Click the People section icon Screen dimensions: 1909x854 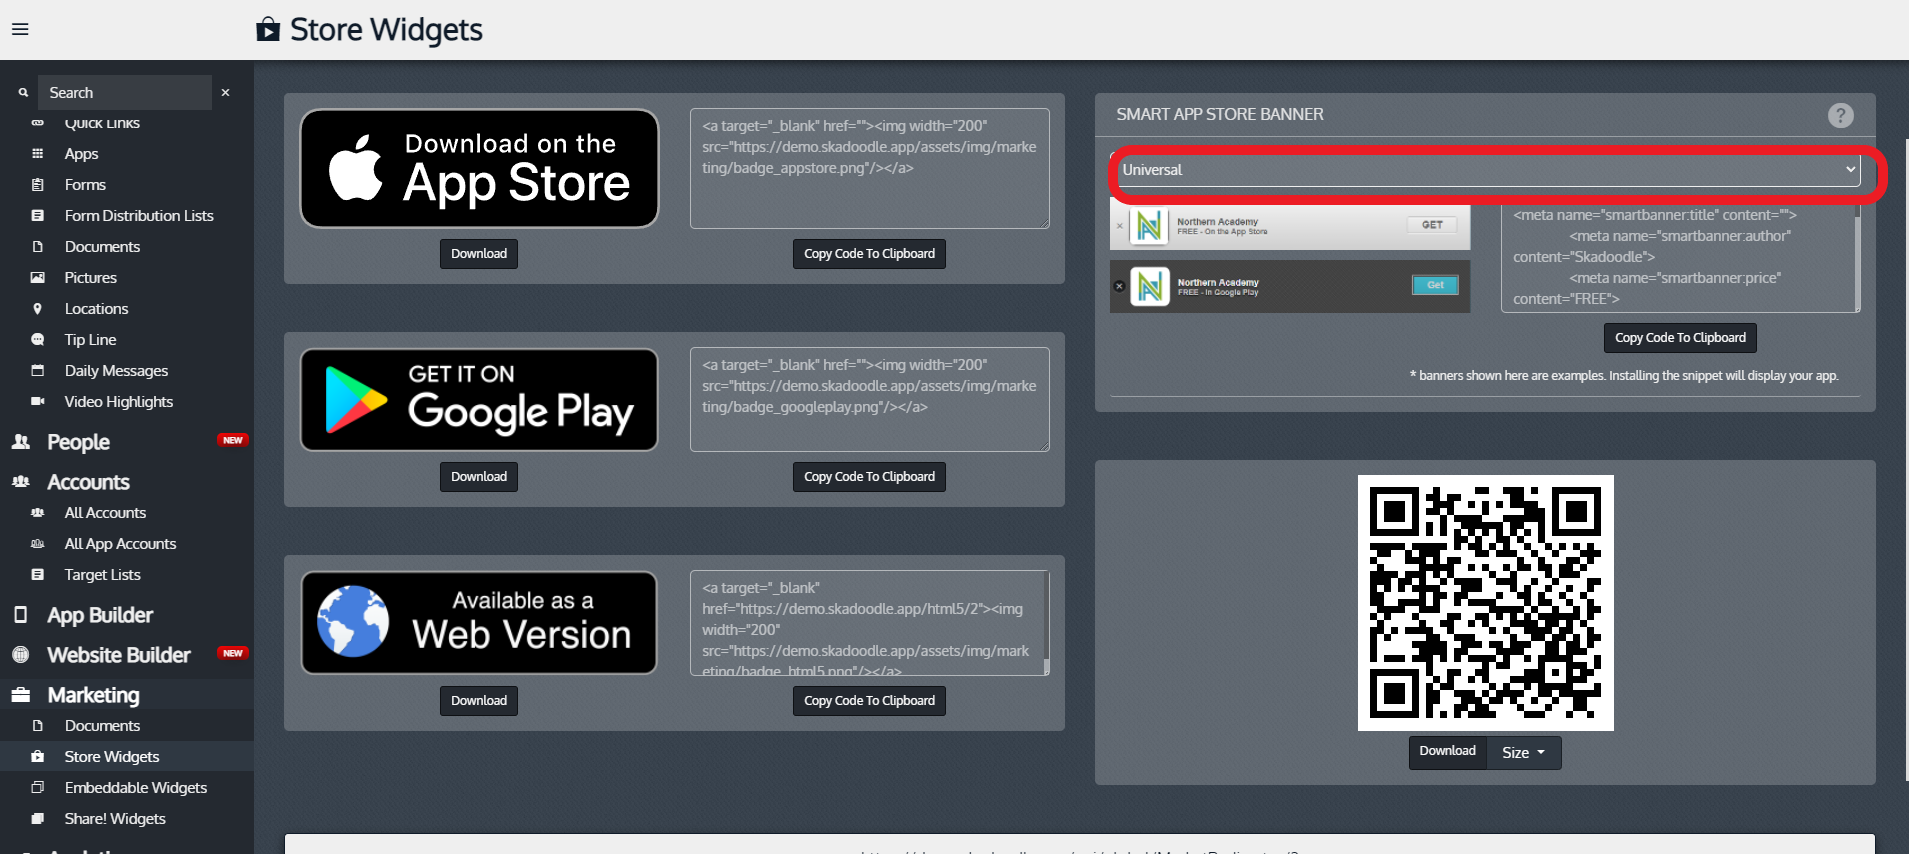coord(21,442)
